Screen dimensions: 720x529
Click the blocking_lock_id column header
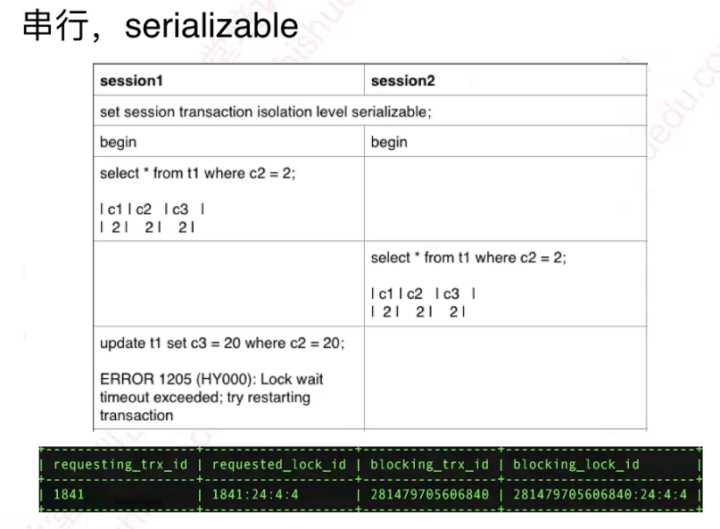(576, 464)
